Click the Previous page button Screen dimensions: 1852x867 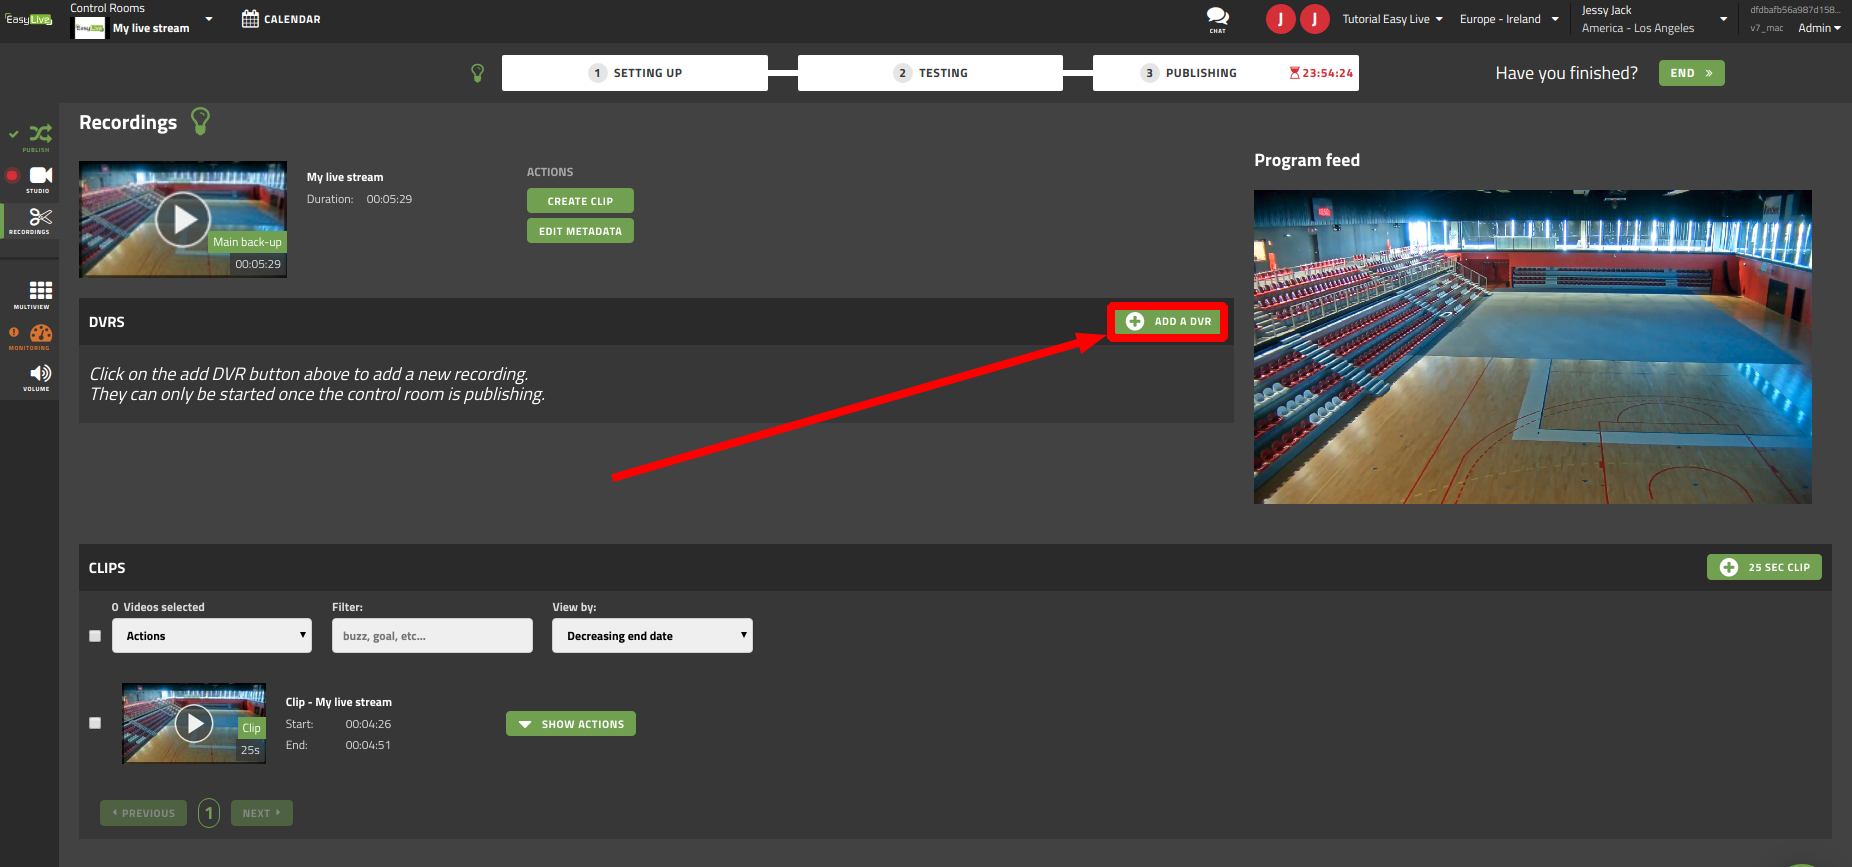(143, 813)
